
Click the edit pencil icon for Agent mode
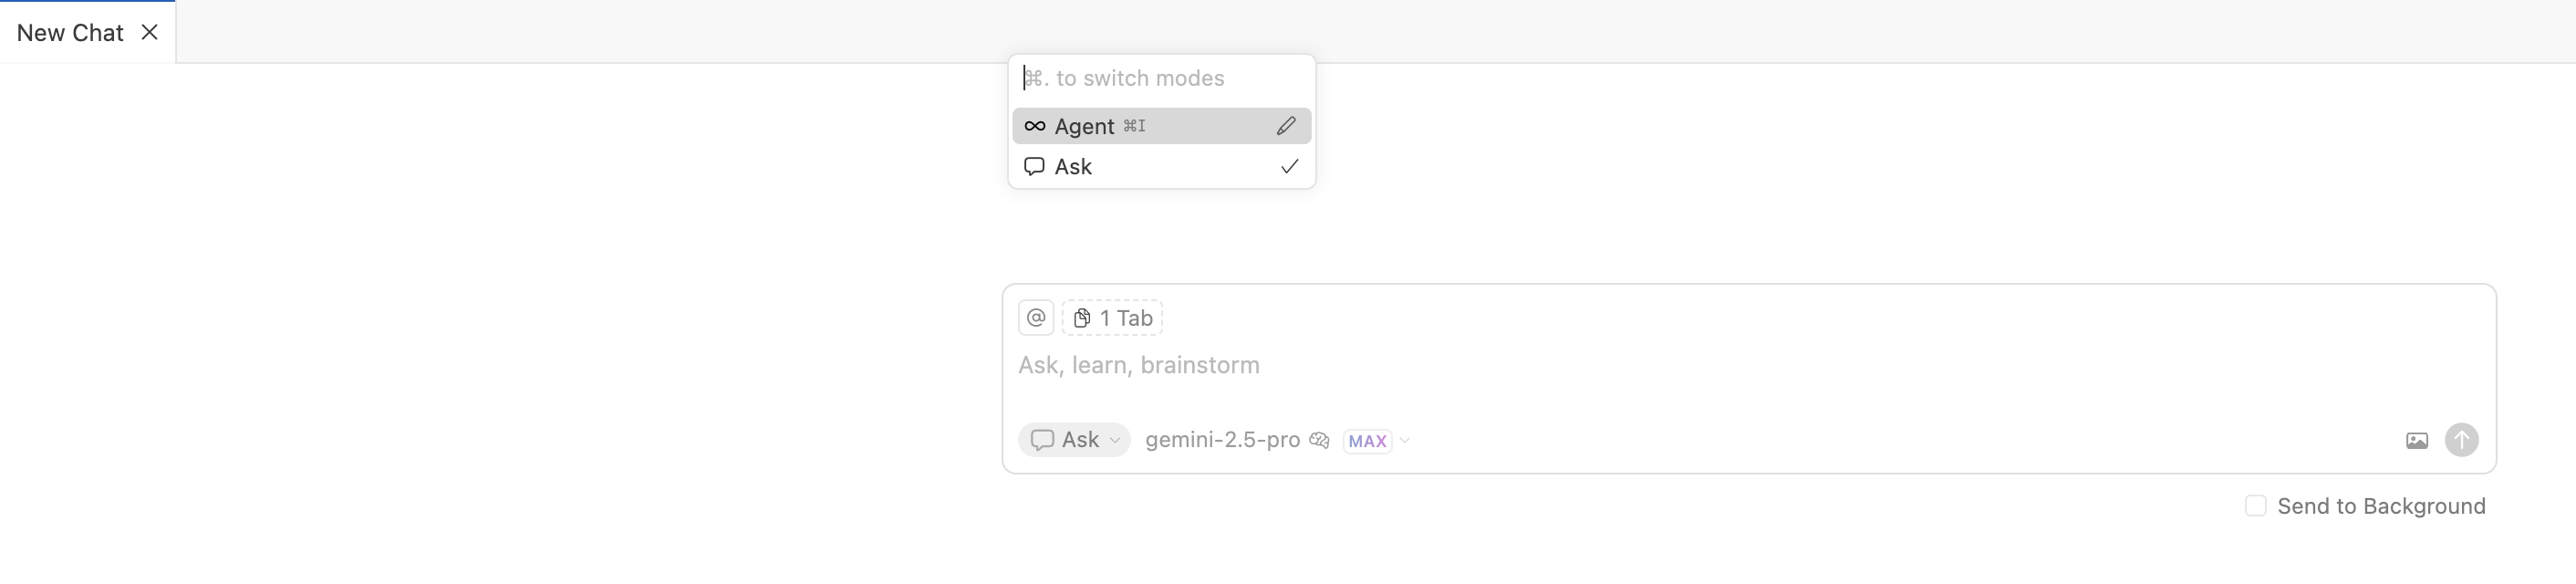point(1286,126)
